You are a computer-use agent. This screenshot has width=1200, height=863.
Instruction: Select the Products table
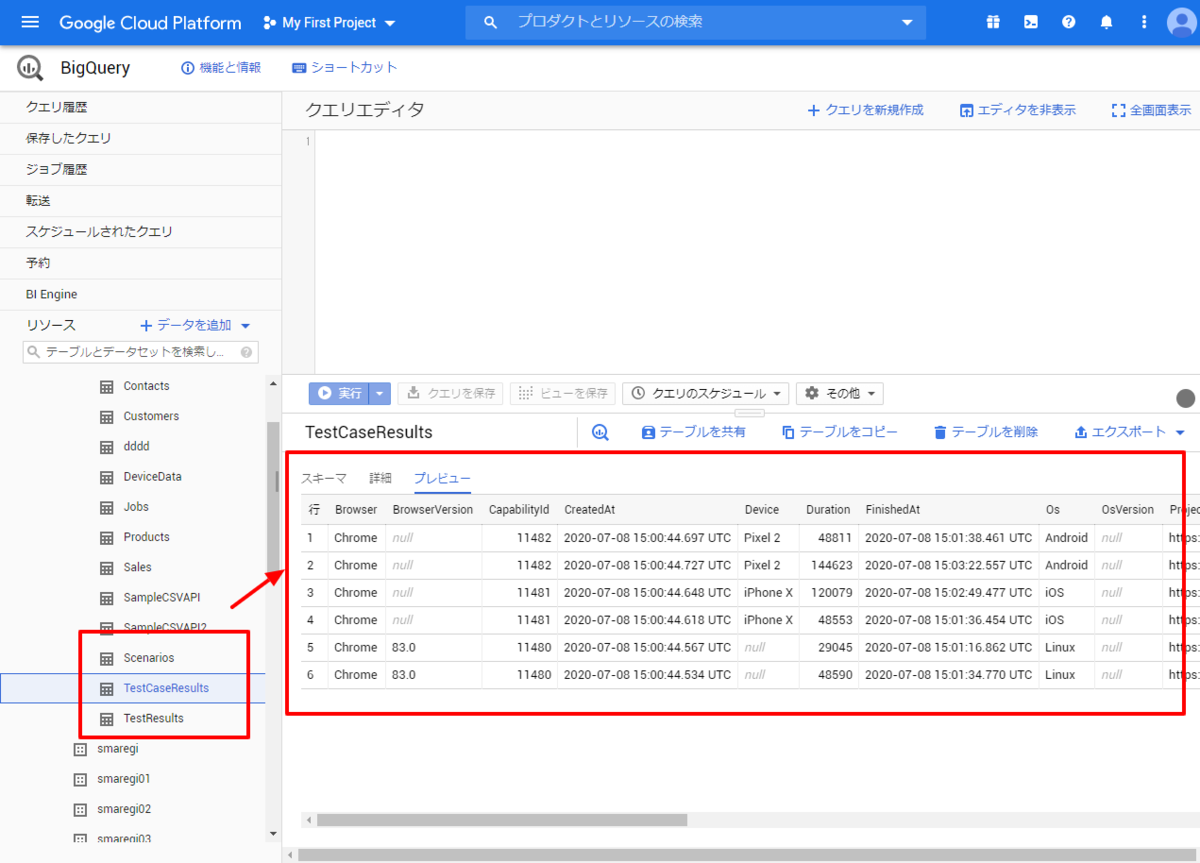[146, 537]
